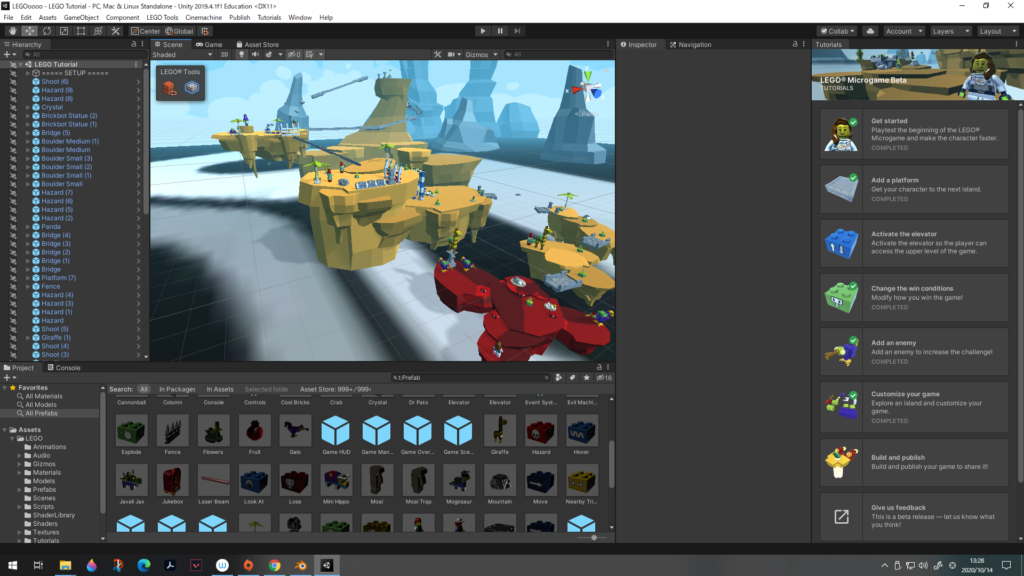Viewport: 1024px width, 576px height.
Task: Open custom editor tools icon
Action: [x=115, y=31]
